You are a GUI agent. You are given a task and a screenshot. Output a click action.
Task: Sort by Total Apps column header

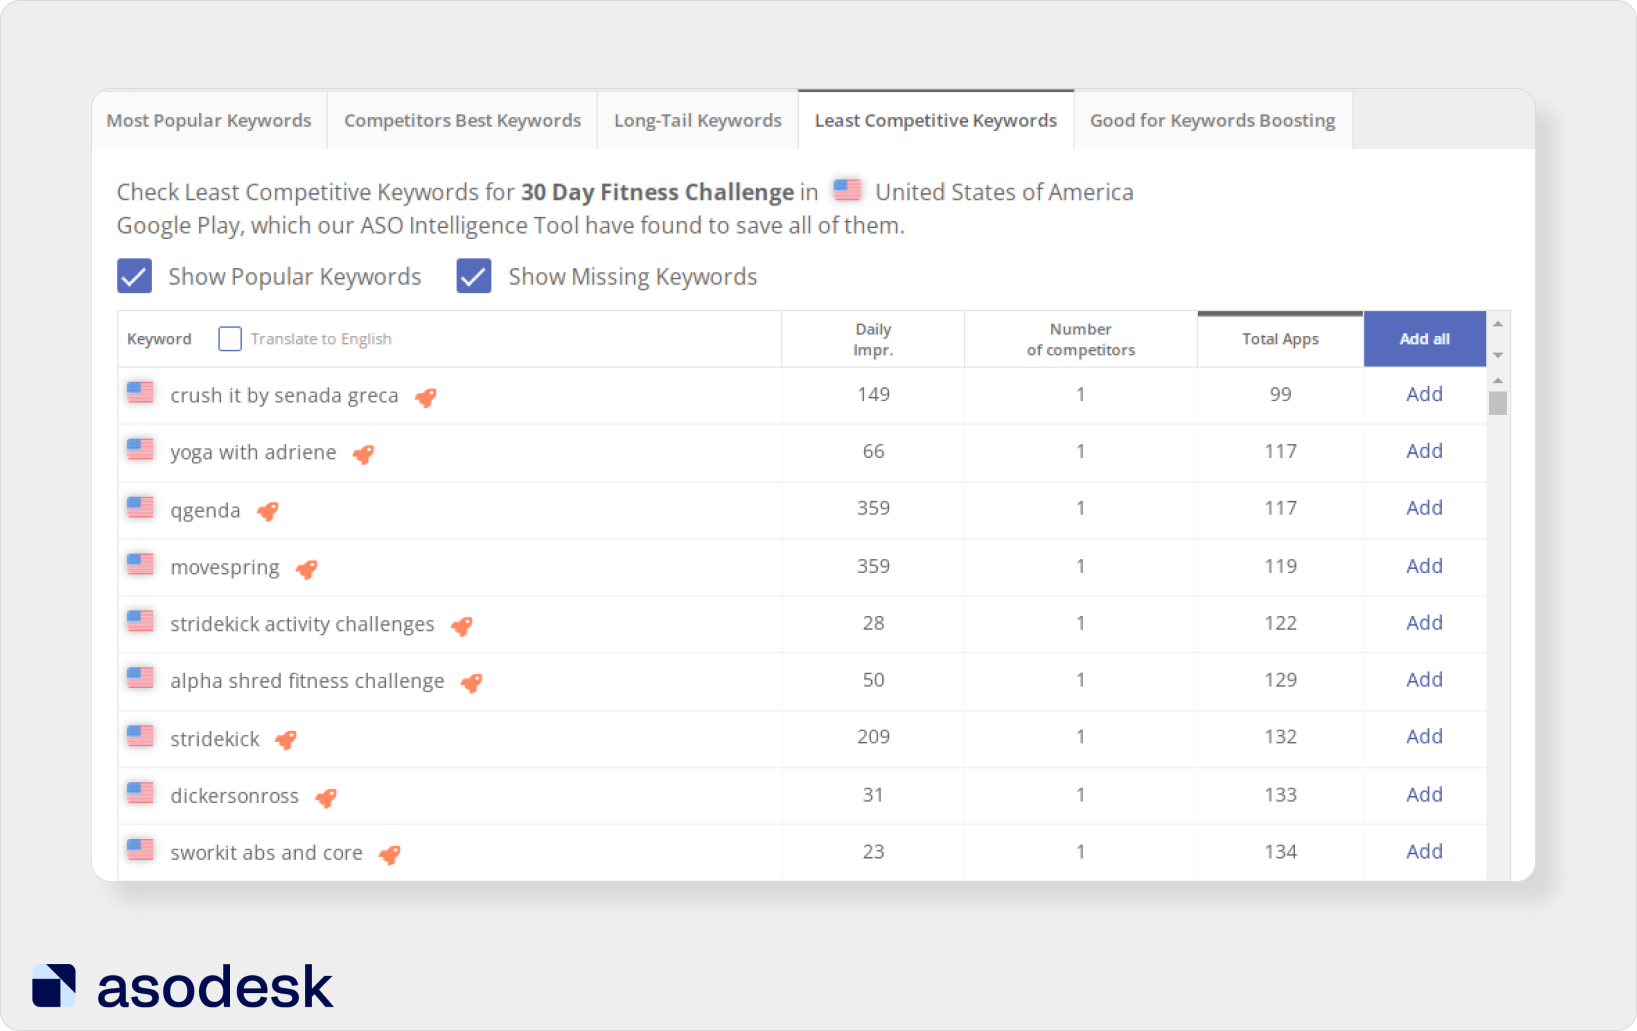(x=1280, y=339)
